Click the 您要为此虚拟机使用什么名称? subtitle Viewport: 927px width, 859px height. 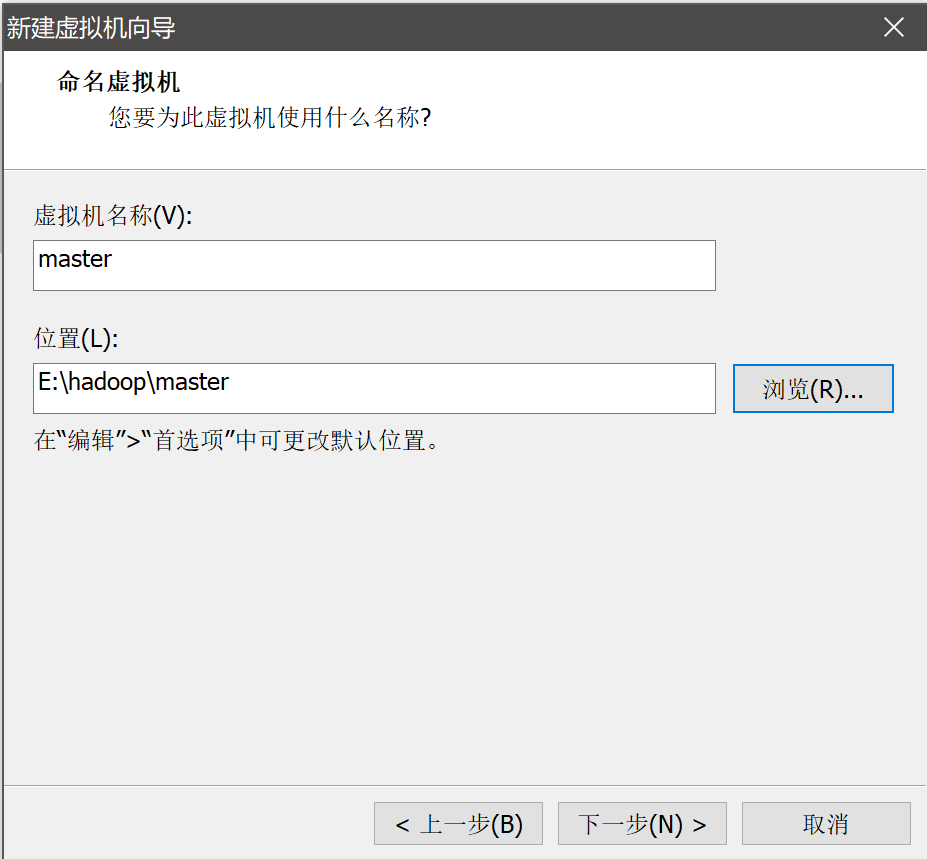point(270,119)
